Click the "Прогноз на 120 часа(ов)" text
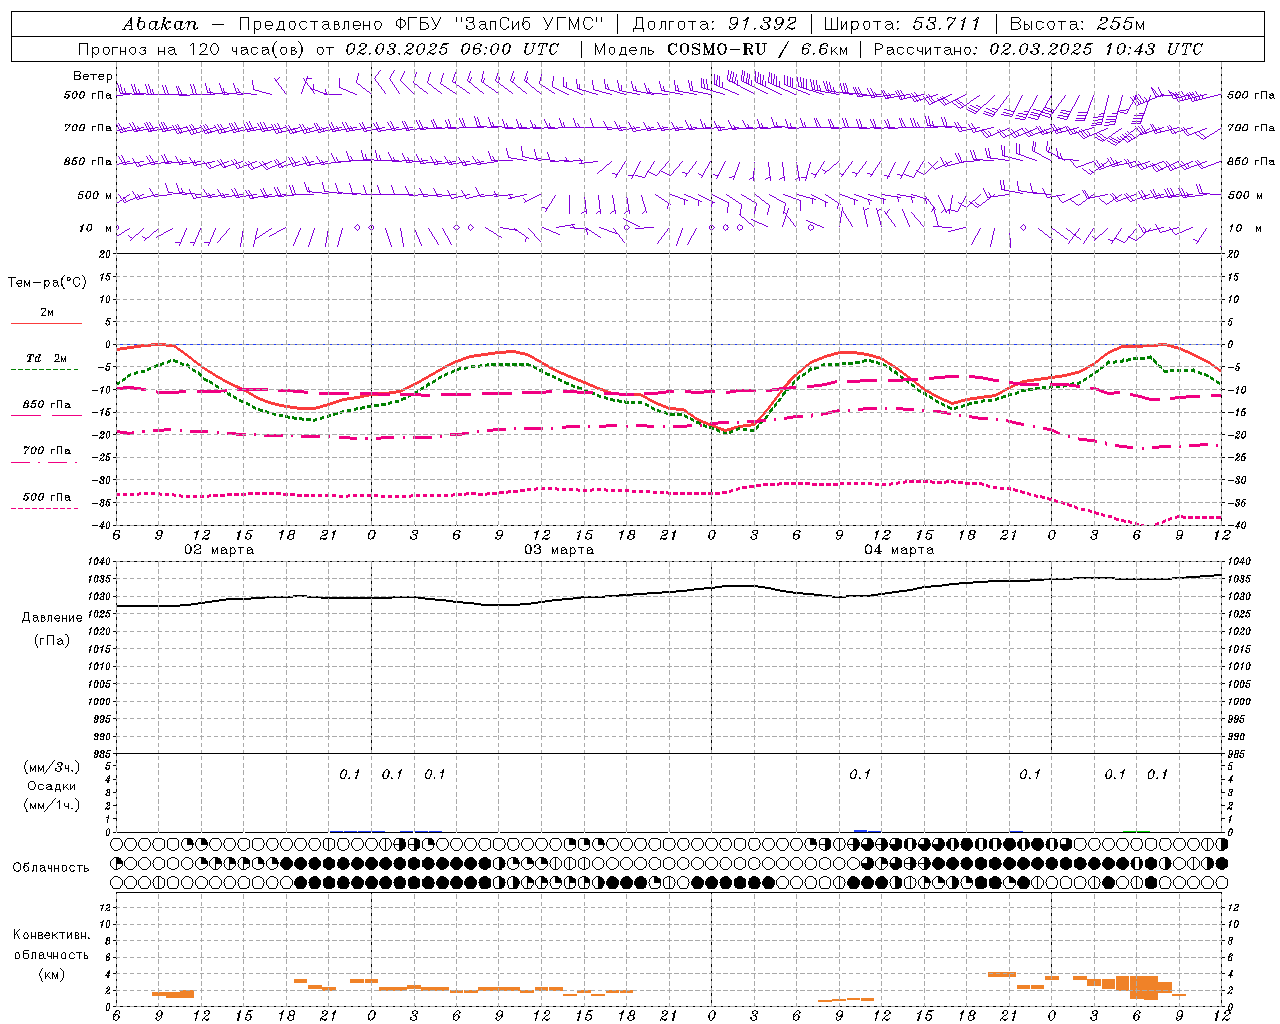This screenshot has width=1280, height=1024. [193, 49]
